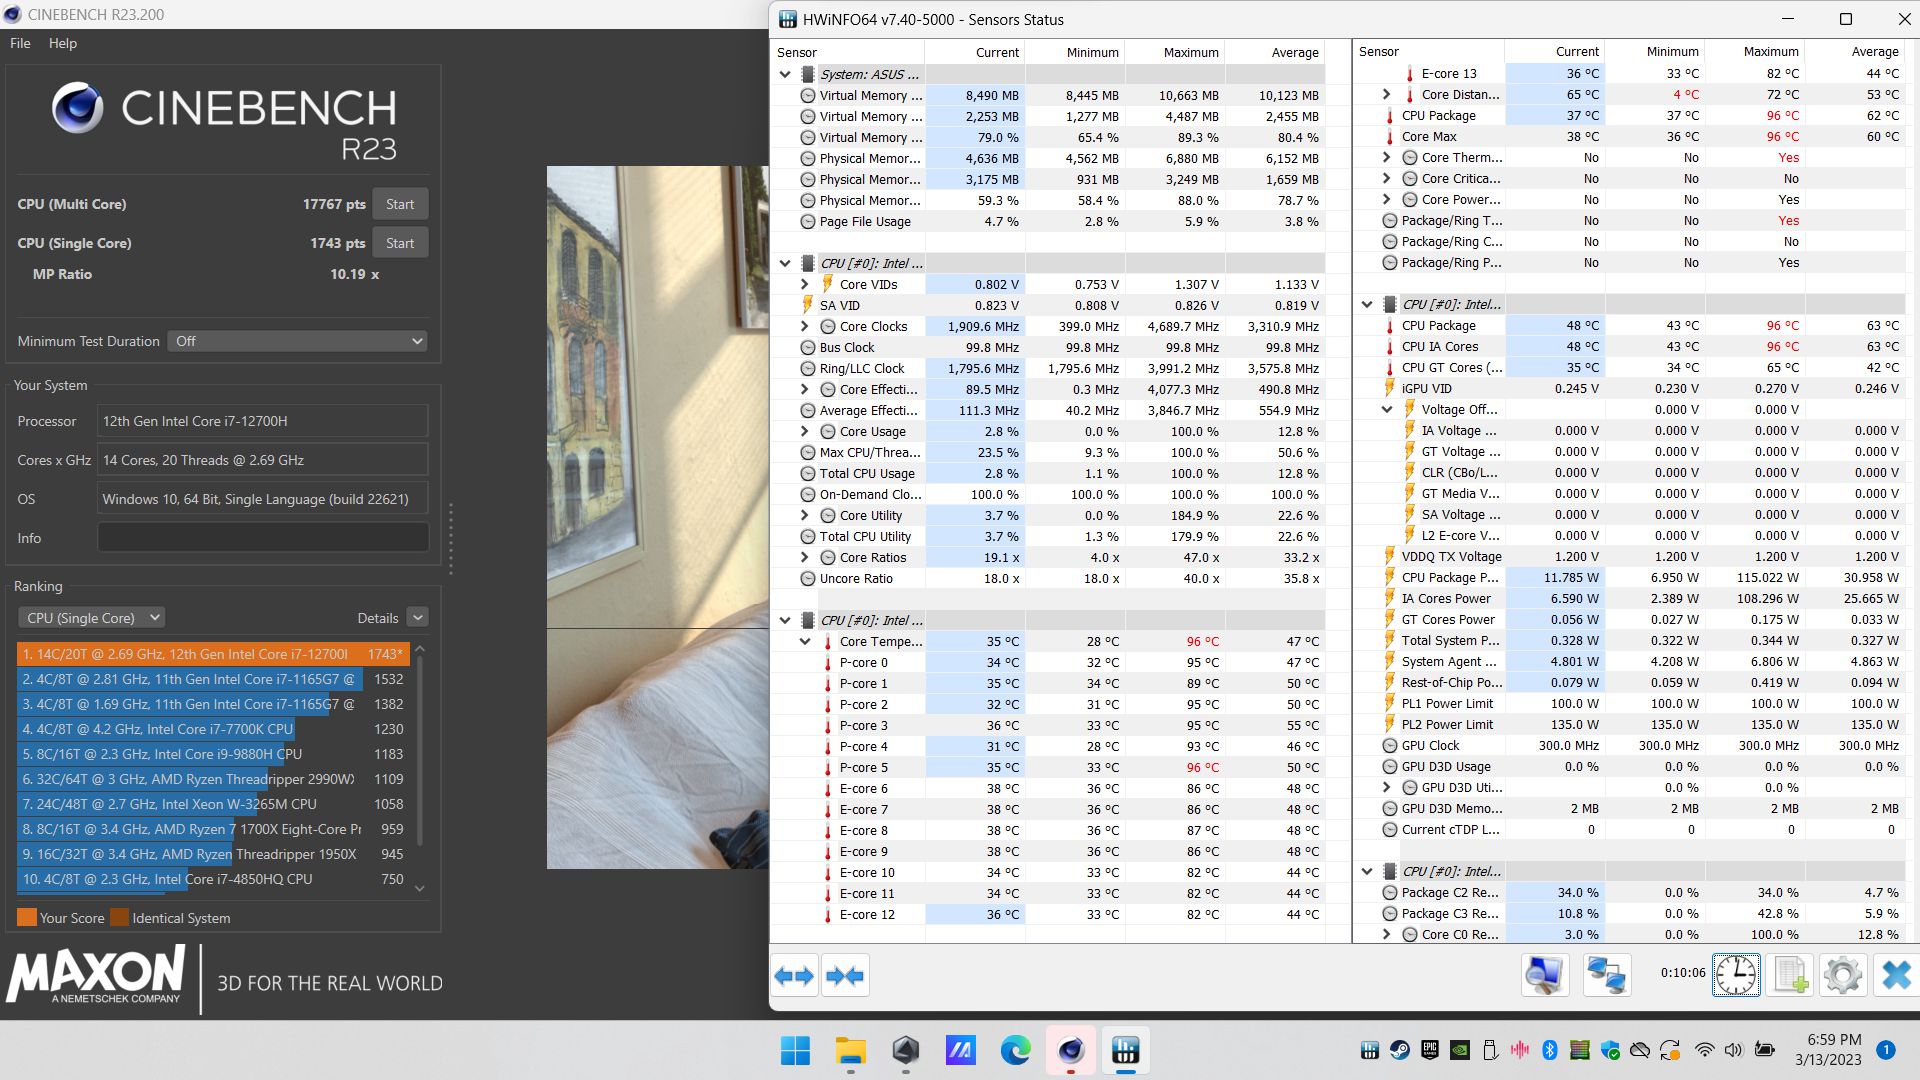Open remote sensor monitoring via the networked monitors icon
The image size is (1920, 1080).
click(1609, 974)
